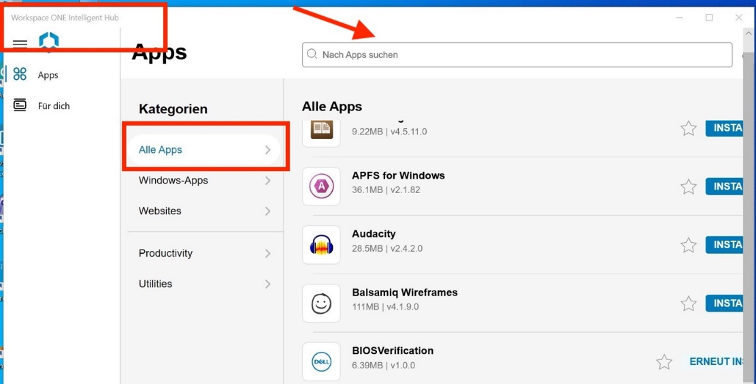Expand the Utilities chevron
Viewport: 756px width, 385px height.
(268, 284)
